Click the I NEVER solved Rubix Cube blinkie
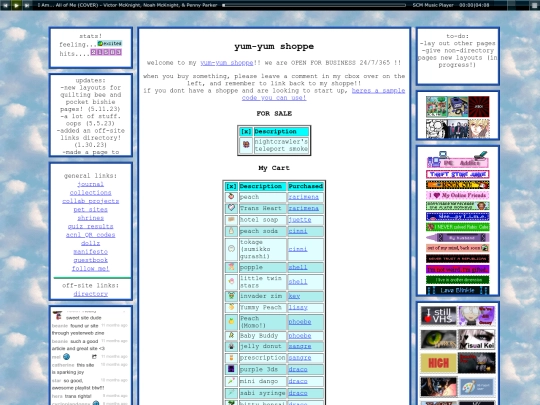This screenshot has height=405, width=540. click(x=457, y=227)
